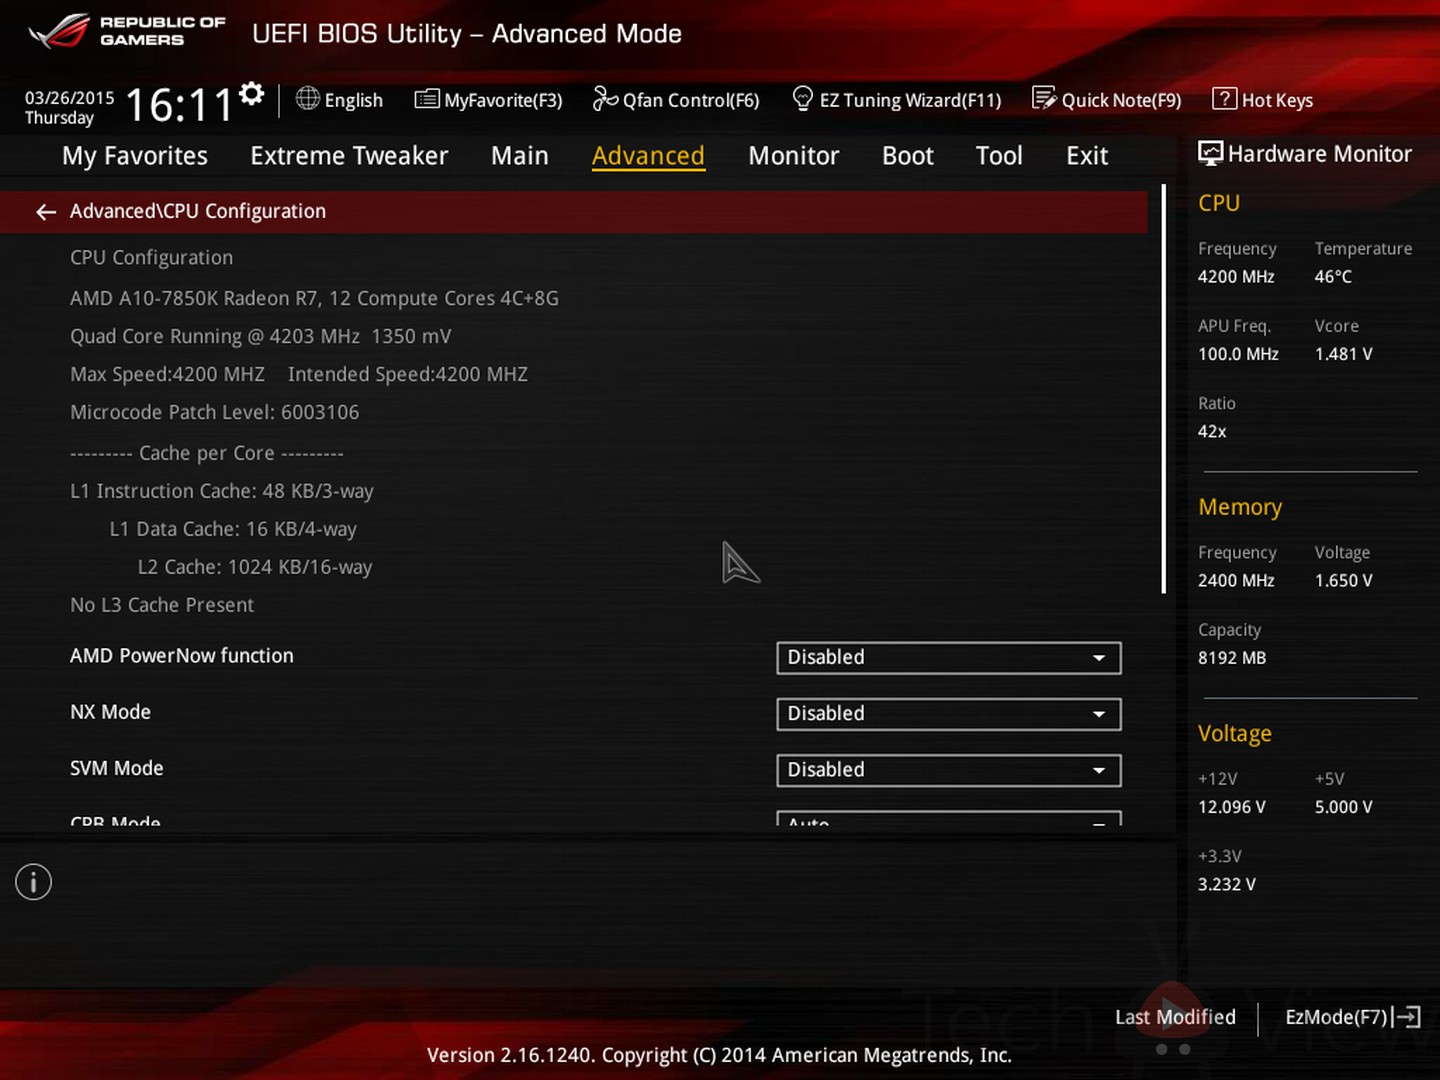Show the Hot Keys list

tap(1263, 100)
